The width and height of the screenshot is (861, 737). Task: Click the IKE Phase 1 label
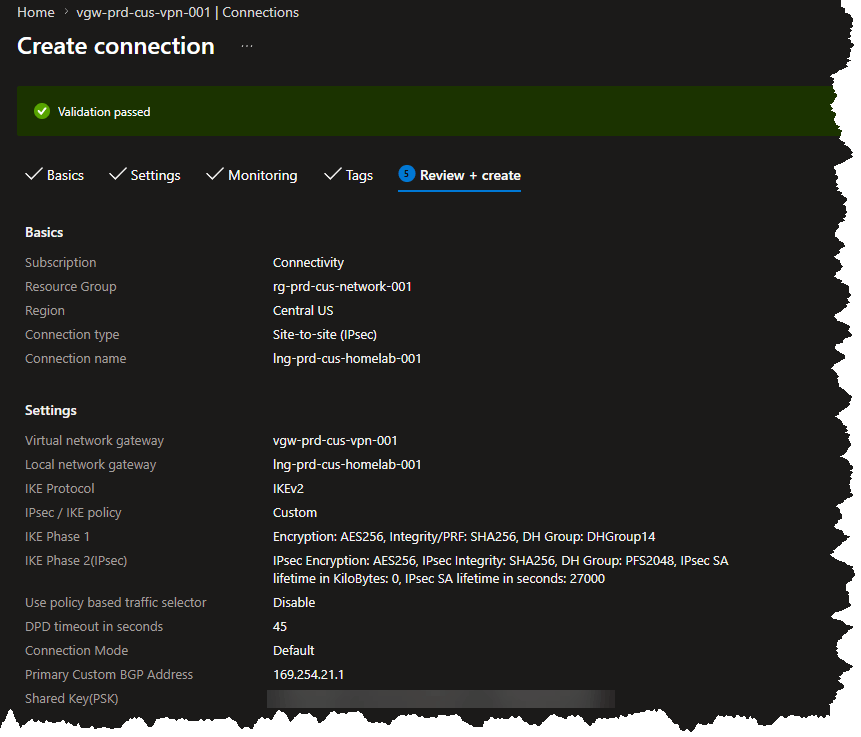coord(57,537)
